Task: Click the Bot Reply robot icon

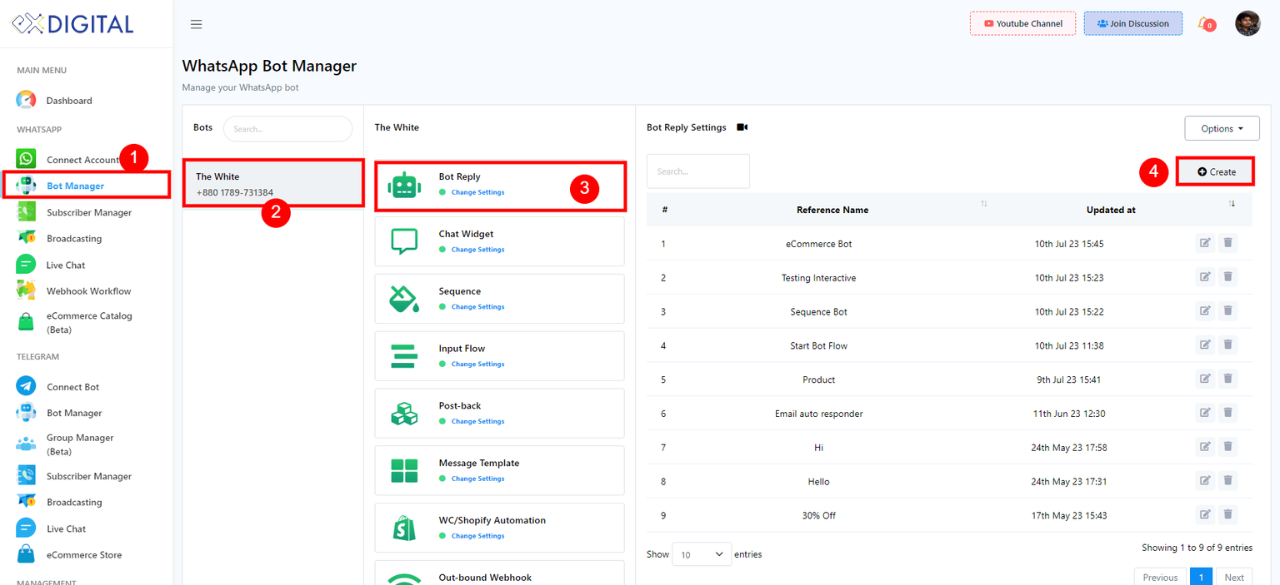Action: pyautogui.click(x=404, y=185)
